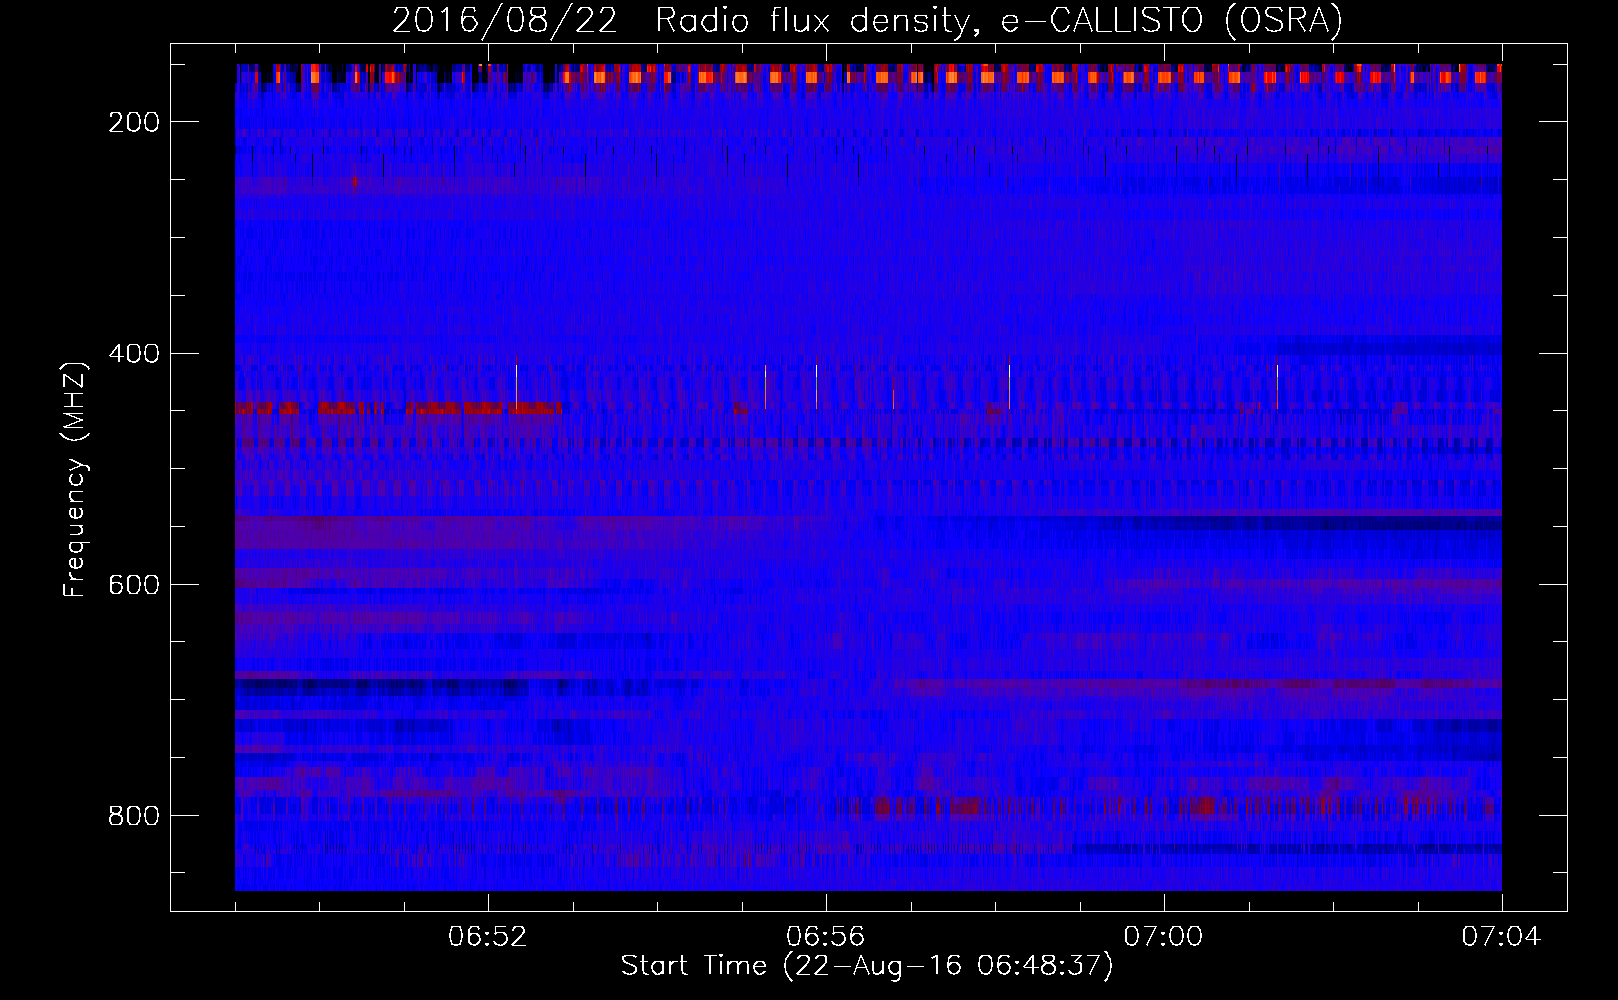This screenshot has height=1000, width=1618.
Task: Click the 07:00 time tick label
Action: 1164,937
